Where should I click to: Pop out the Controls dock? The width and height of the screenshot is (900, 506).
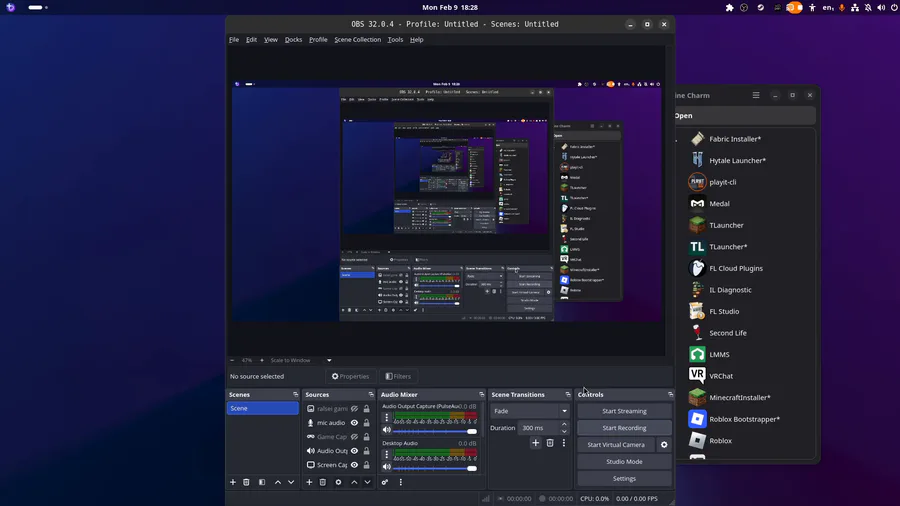tap(670, 395)
